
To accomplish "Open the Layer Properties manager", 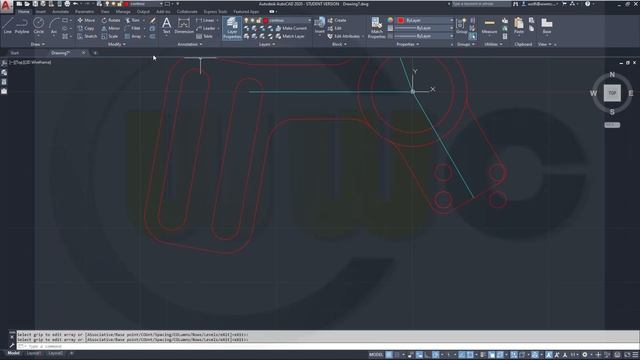I will (232, 28).
